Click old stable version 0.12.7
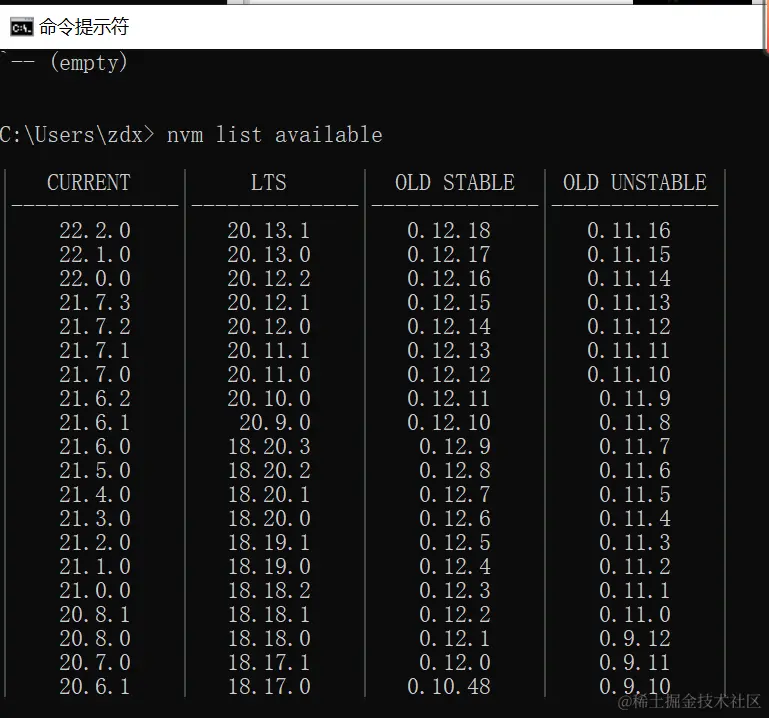 (455, 495)
